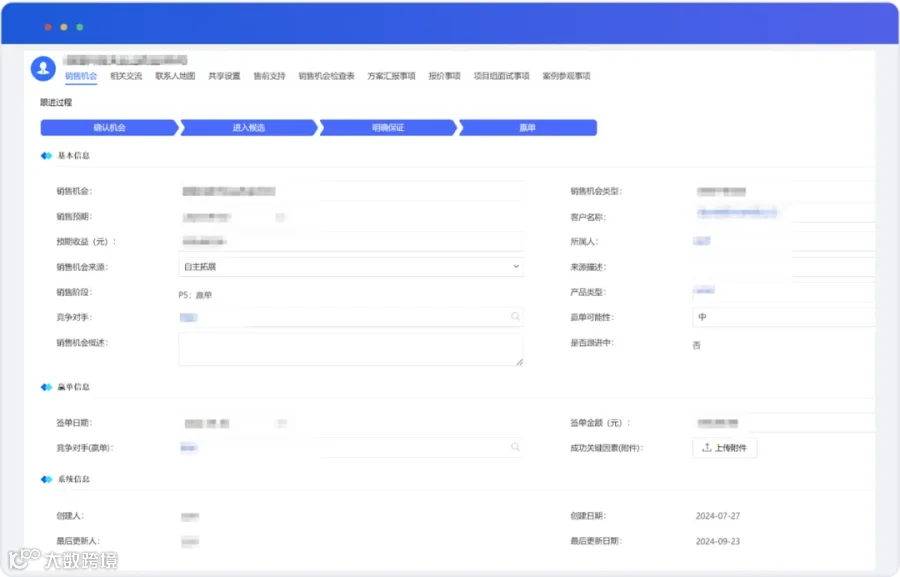Viewport: 900px width, 577px height.
Task: Click the last updated date 2024-09-23
Action: click(717, 541)
